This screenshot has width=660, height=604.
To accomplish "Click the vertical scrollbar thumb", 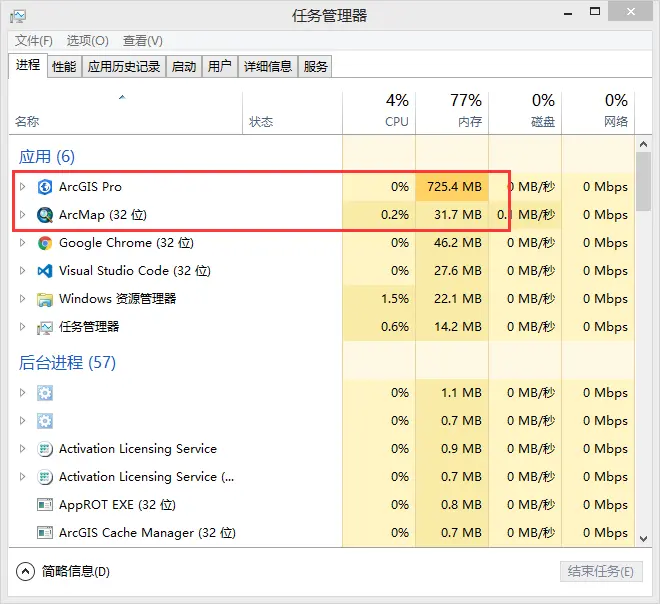I will (643, 181).
